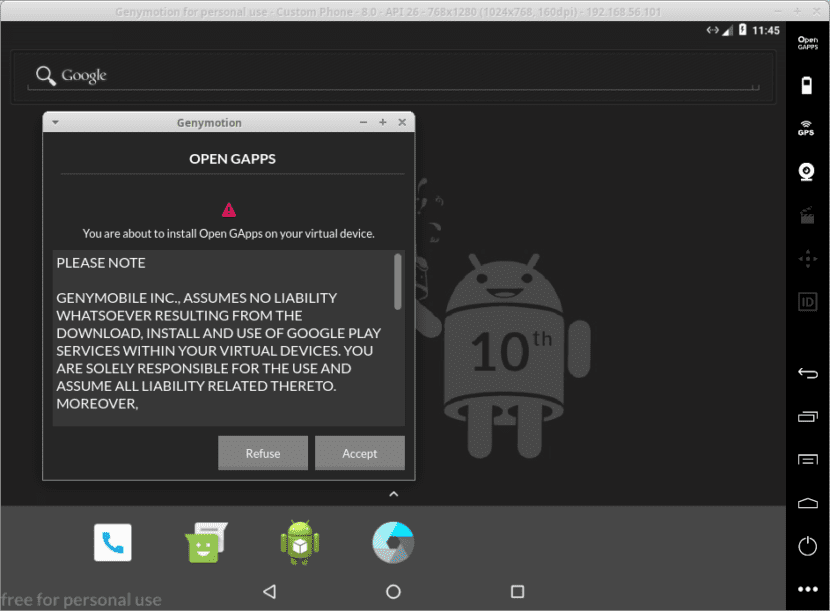Viewport: 830px width, 611px height.
Task: Click the disclaimer text scrollbar
Action: click(398, 282)
